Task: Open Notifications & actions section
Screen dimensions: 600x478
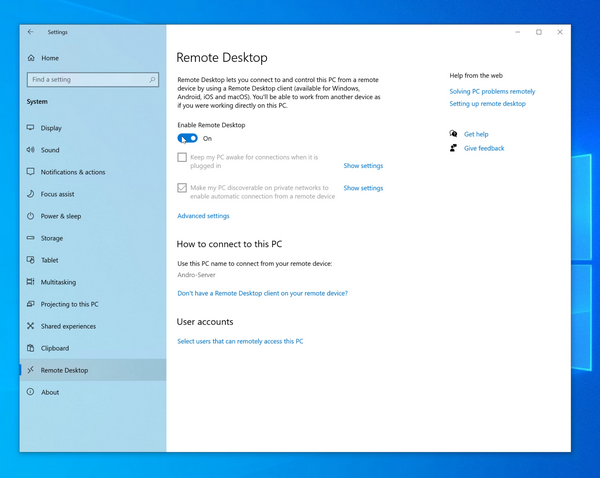Action: 72,172
